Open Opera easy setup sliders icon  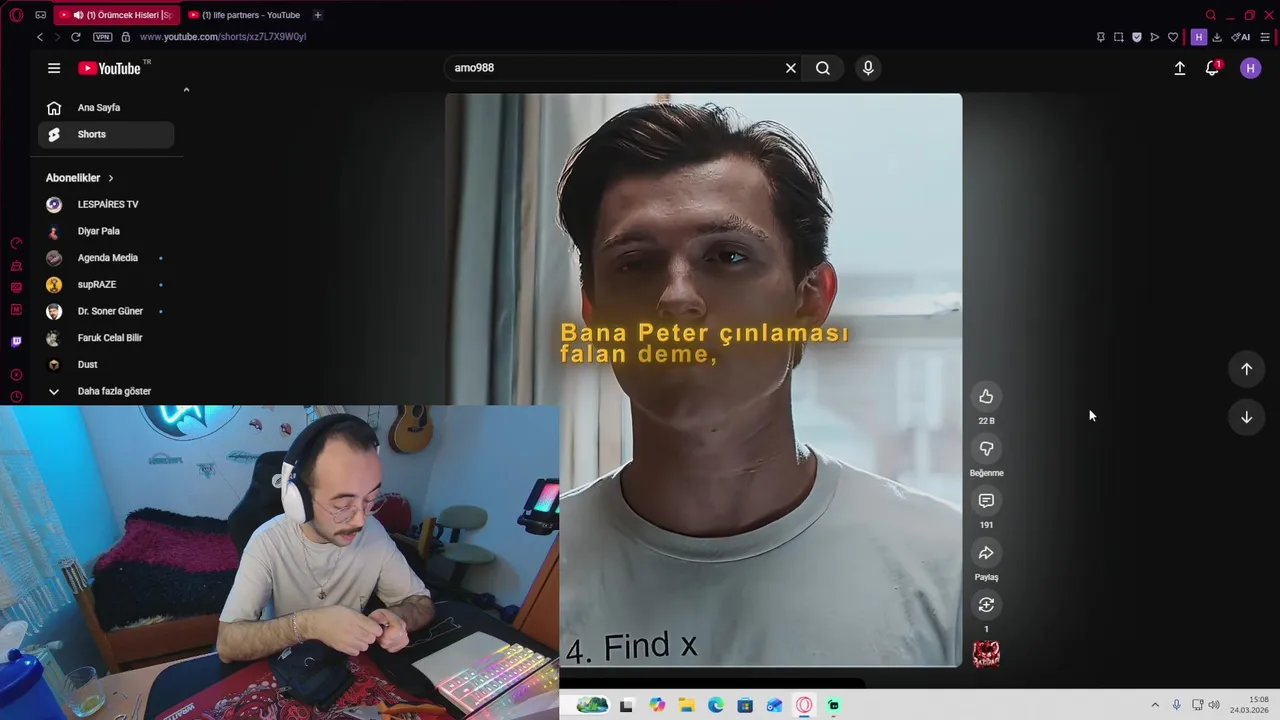1265,37
